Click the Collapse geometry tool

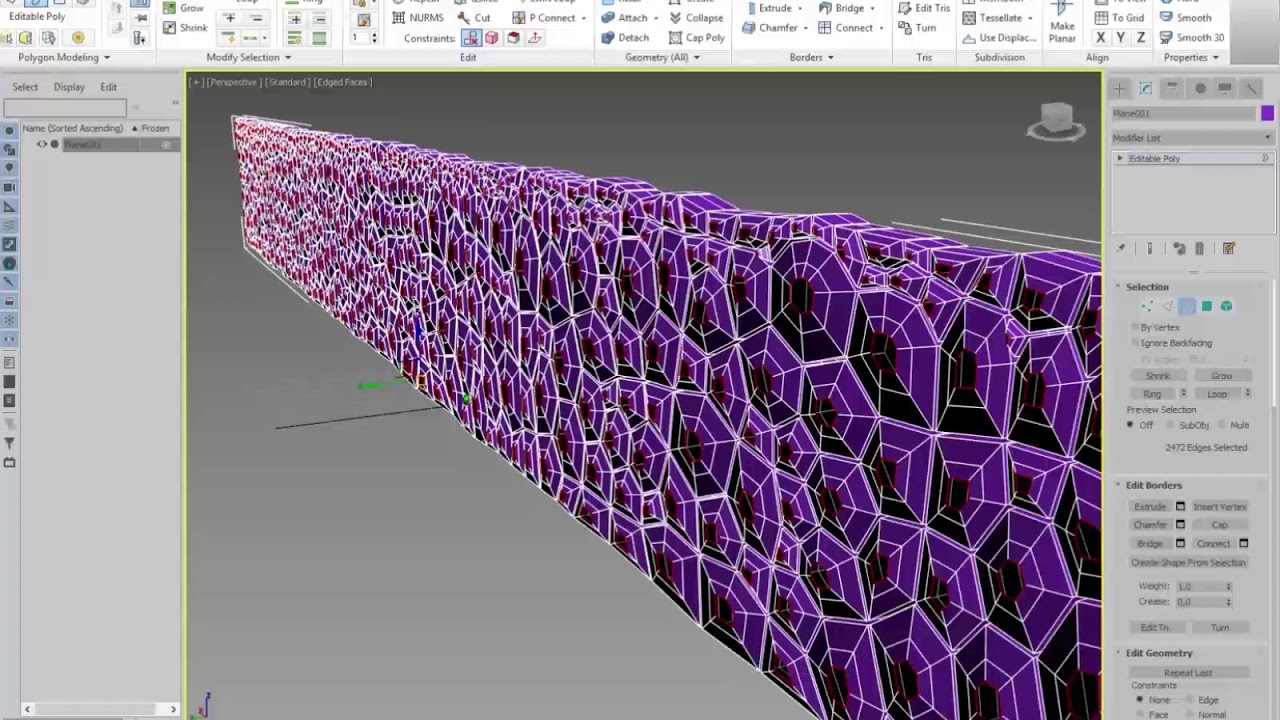point(696,18)
